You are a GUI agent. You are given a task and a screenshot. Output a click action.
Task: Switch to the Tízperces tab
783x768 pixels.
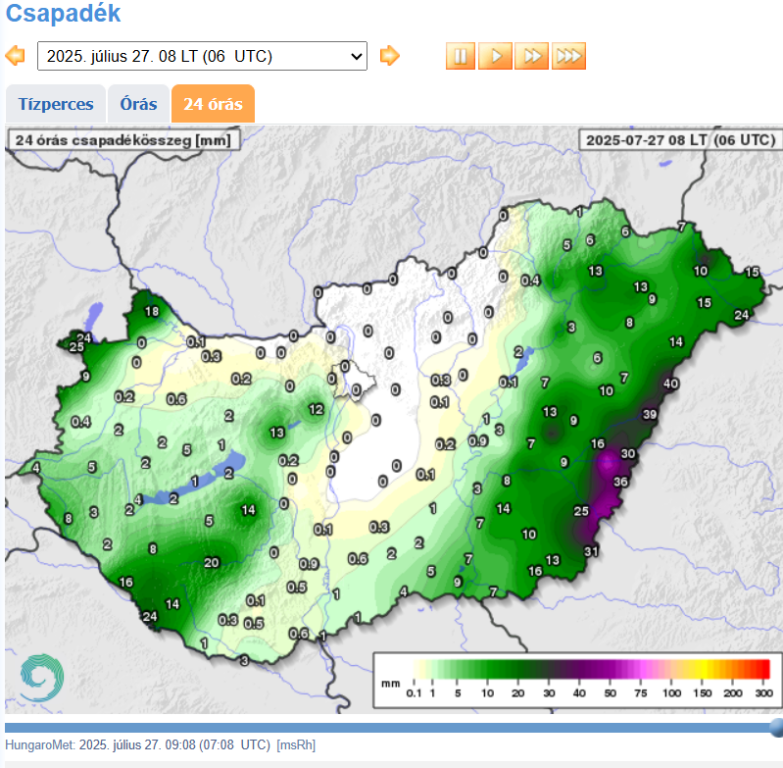[56, 104]
